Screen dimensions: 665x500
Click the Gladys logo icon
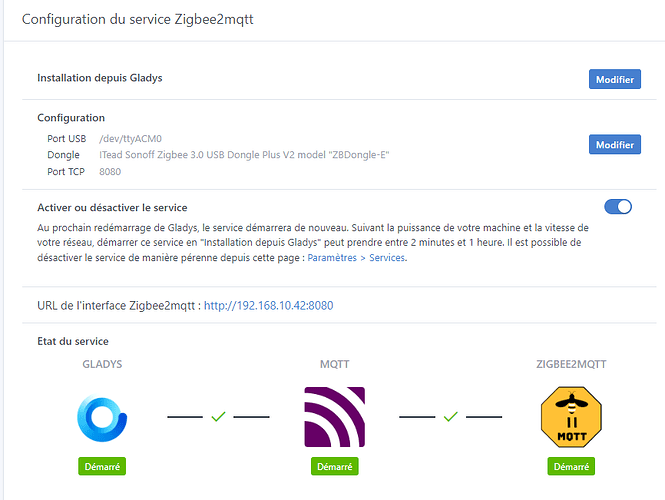tap(102, 416)
